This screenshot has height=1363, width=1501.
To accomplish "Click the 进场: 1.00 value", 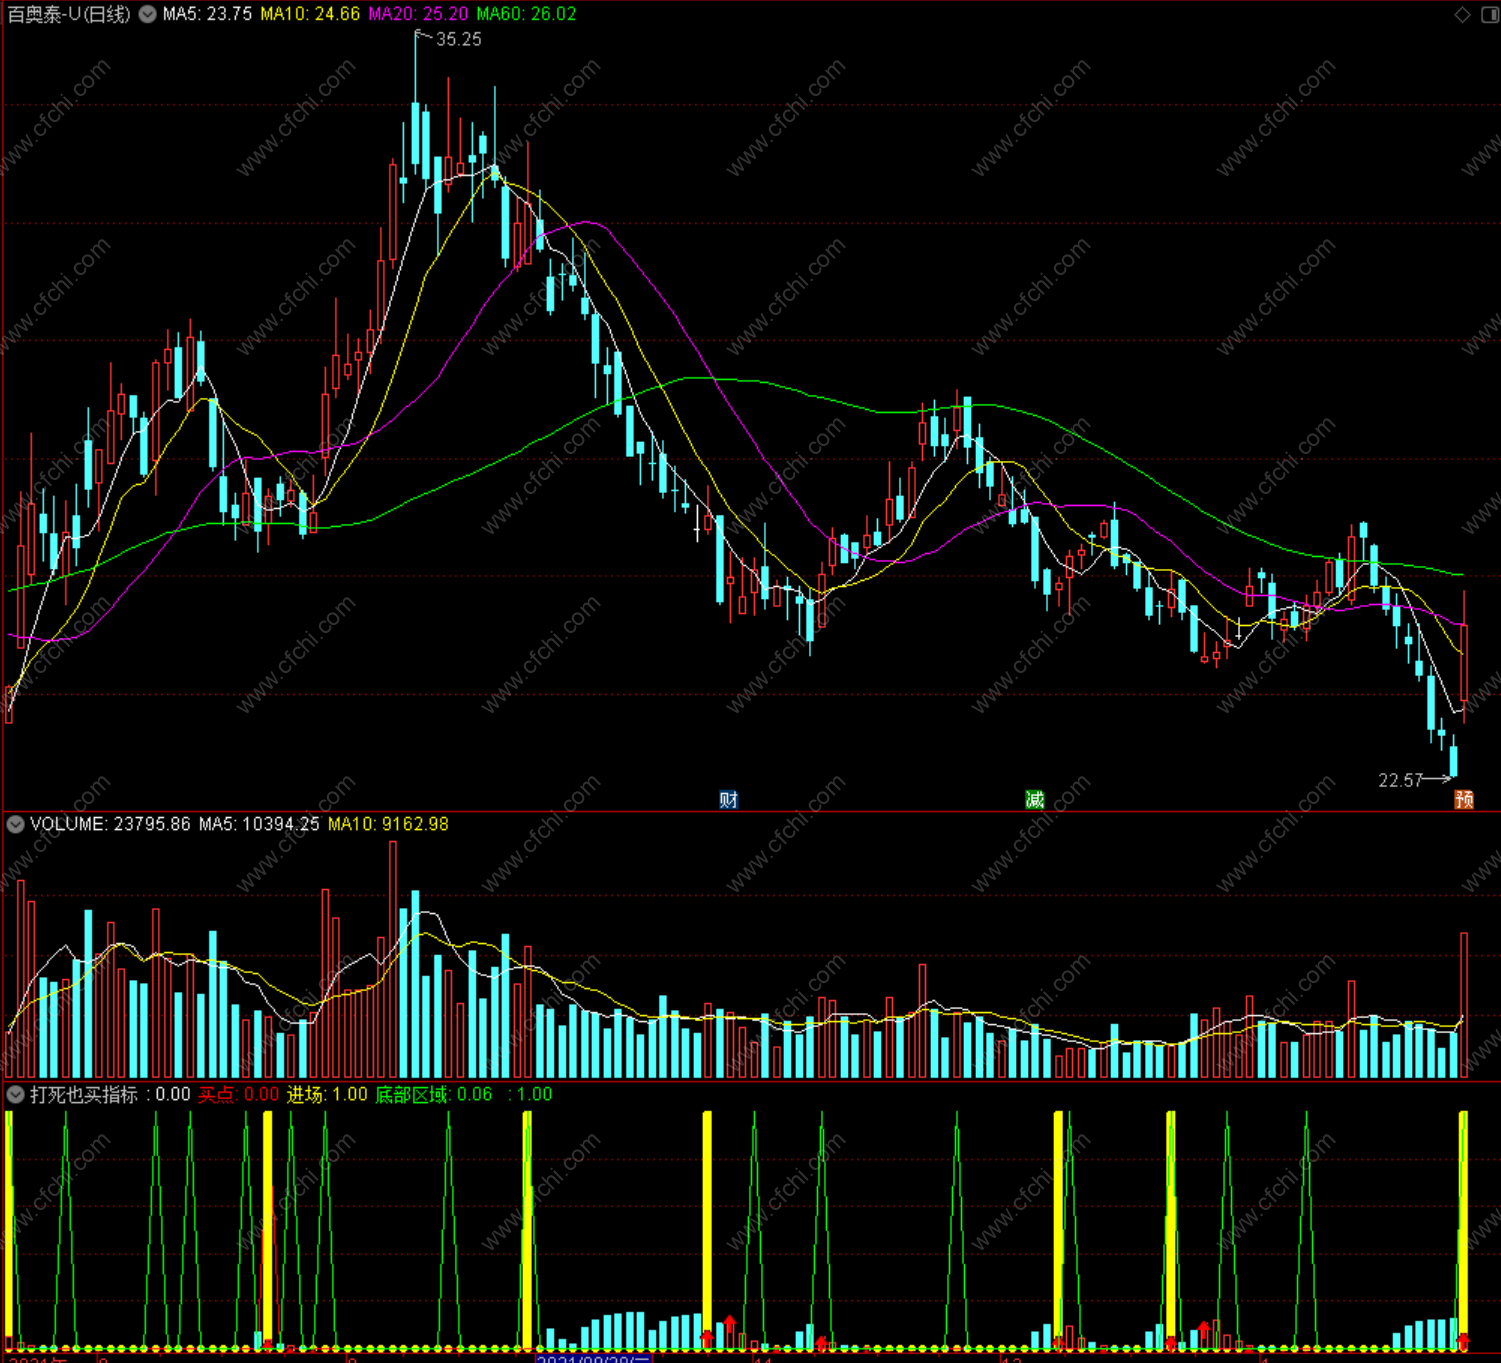I will click(x=327, y=1094).
